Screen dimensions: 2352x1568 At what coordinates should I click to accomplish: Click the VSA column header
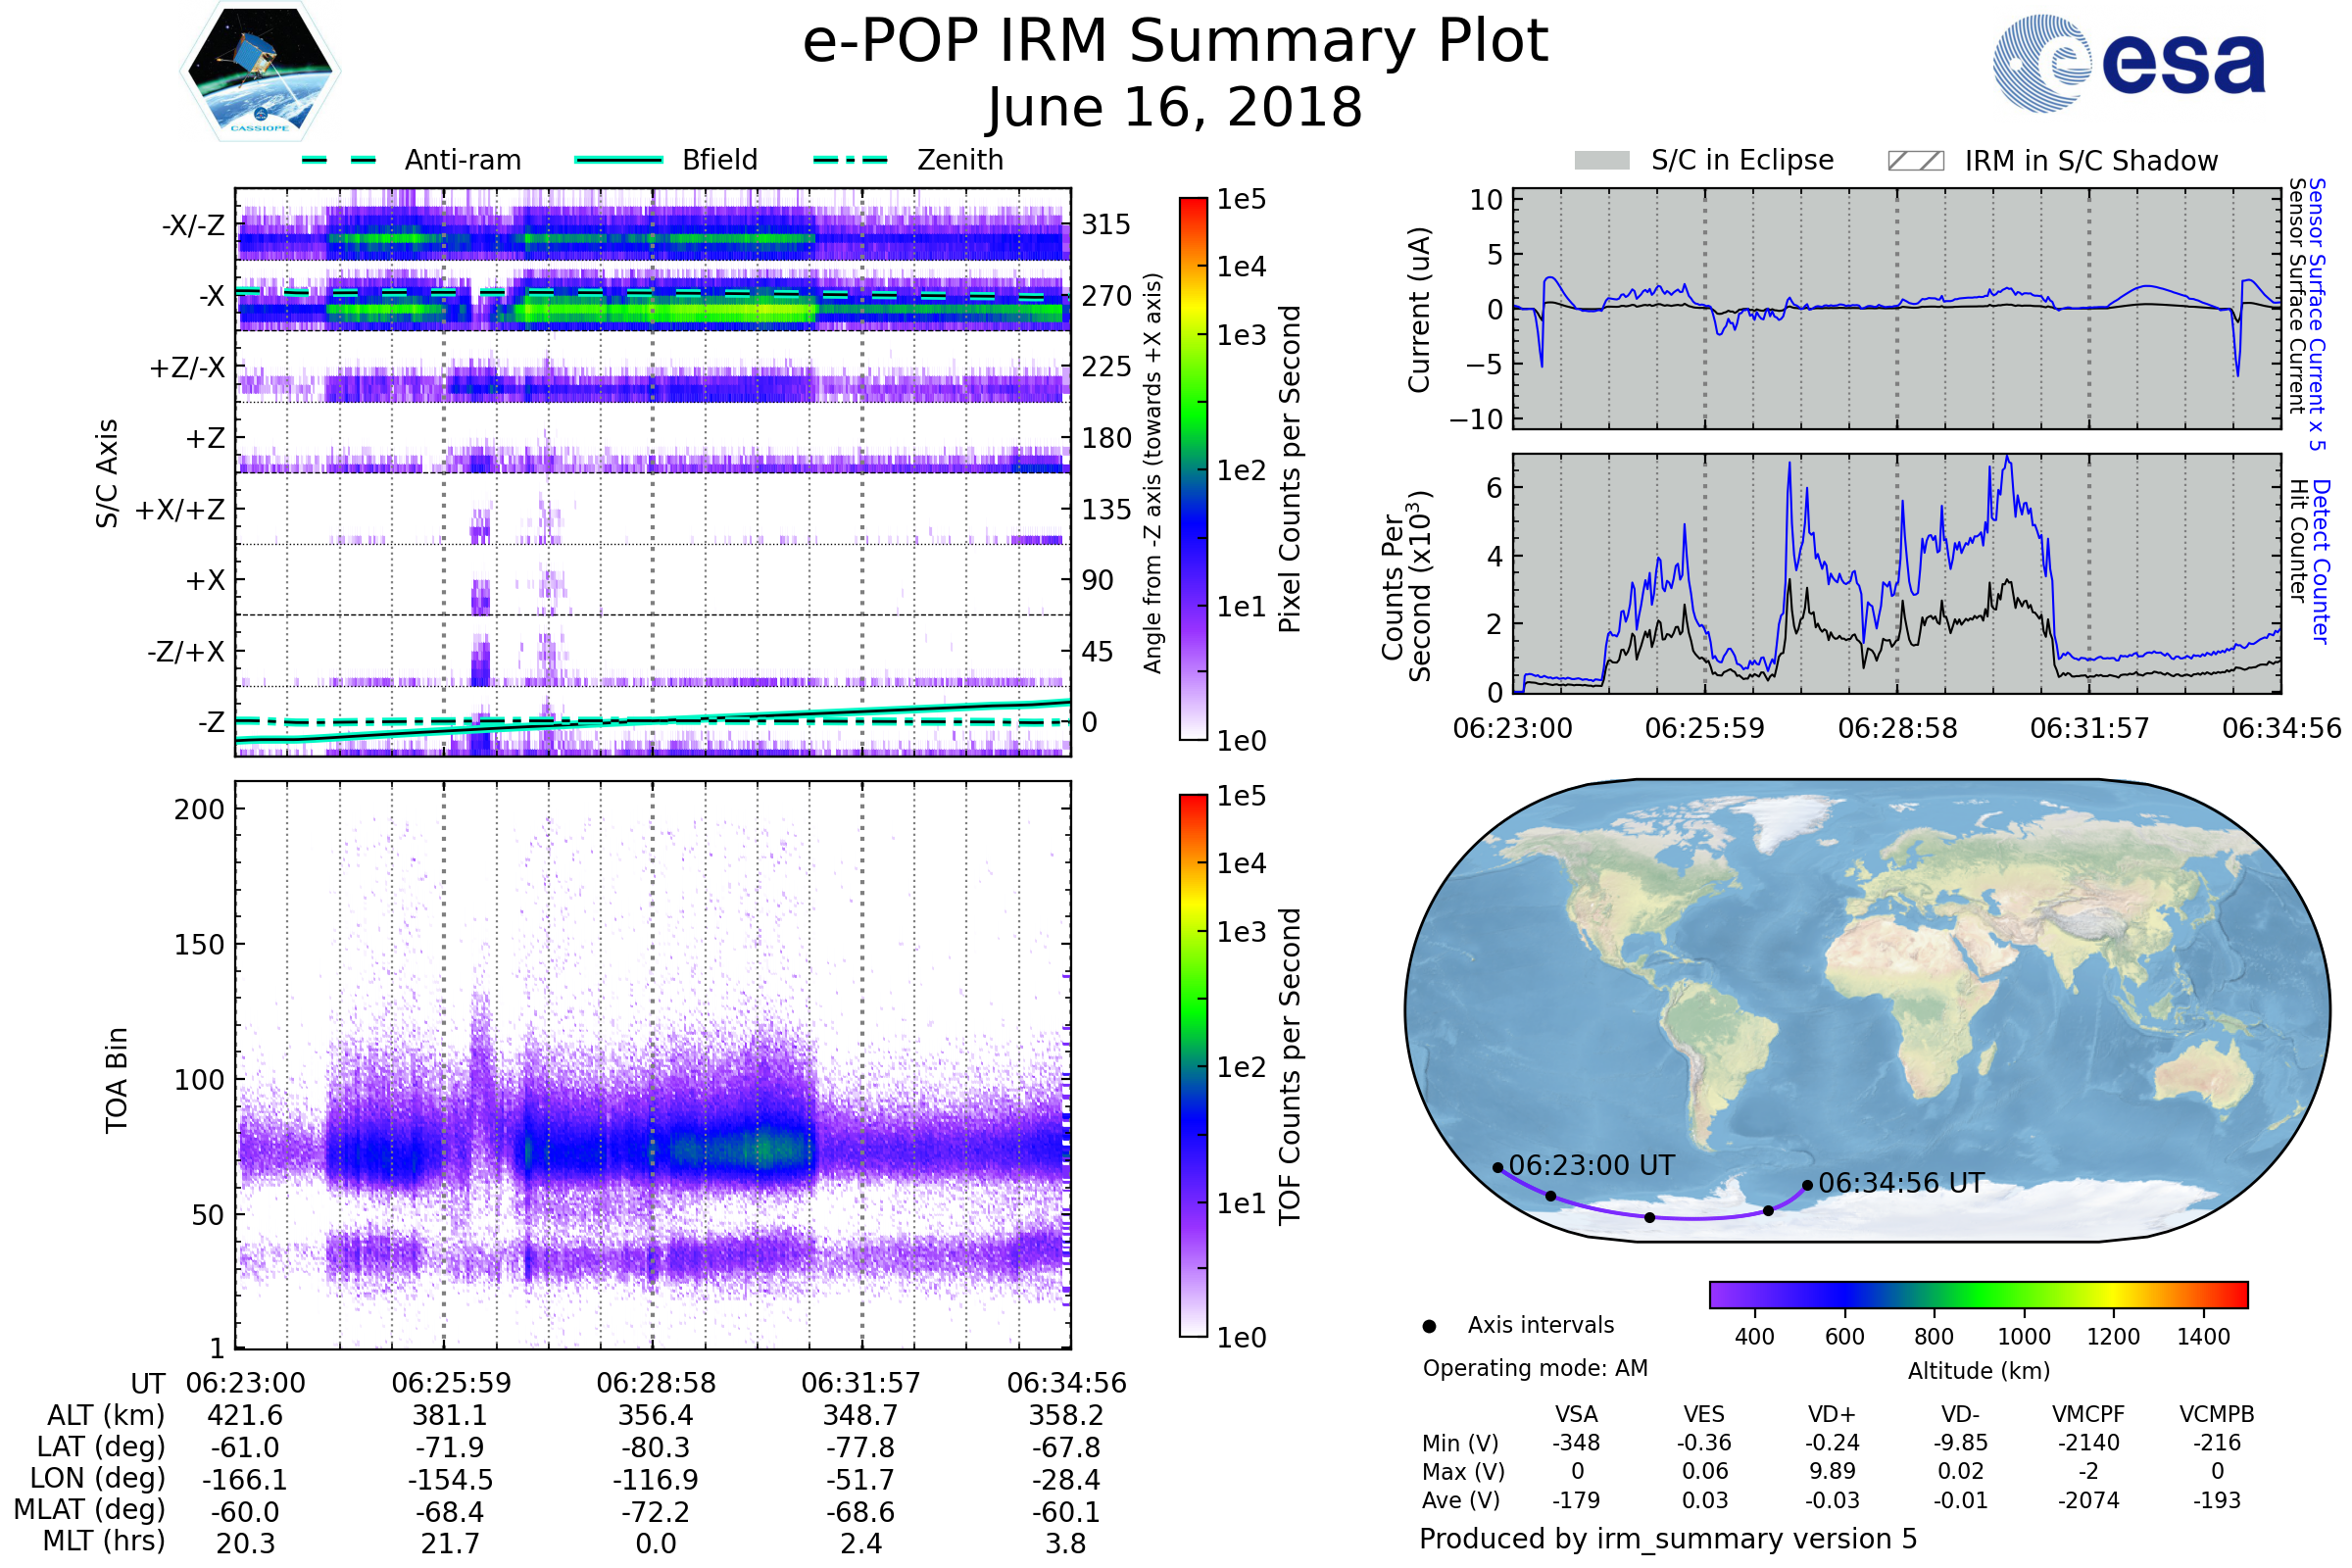click(x=1576, y=1414)
